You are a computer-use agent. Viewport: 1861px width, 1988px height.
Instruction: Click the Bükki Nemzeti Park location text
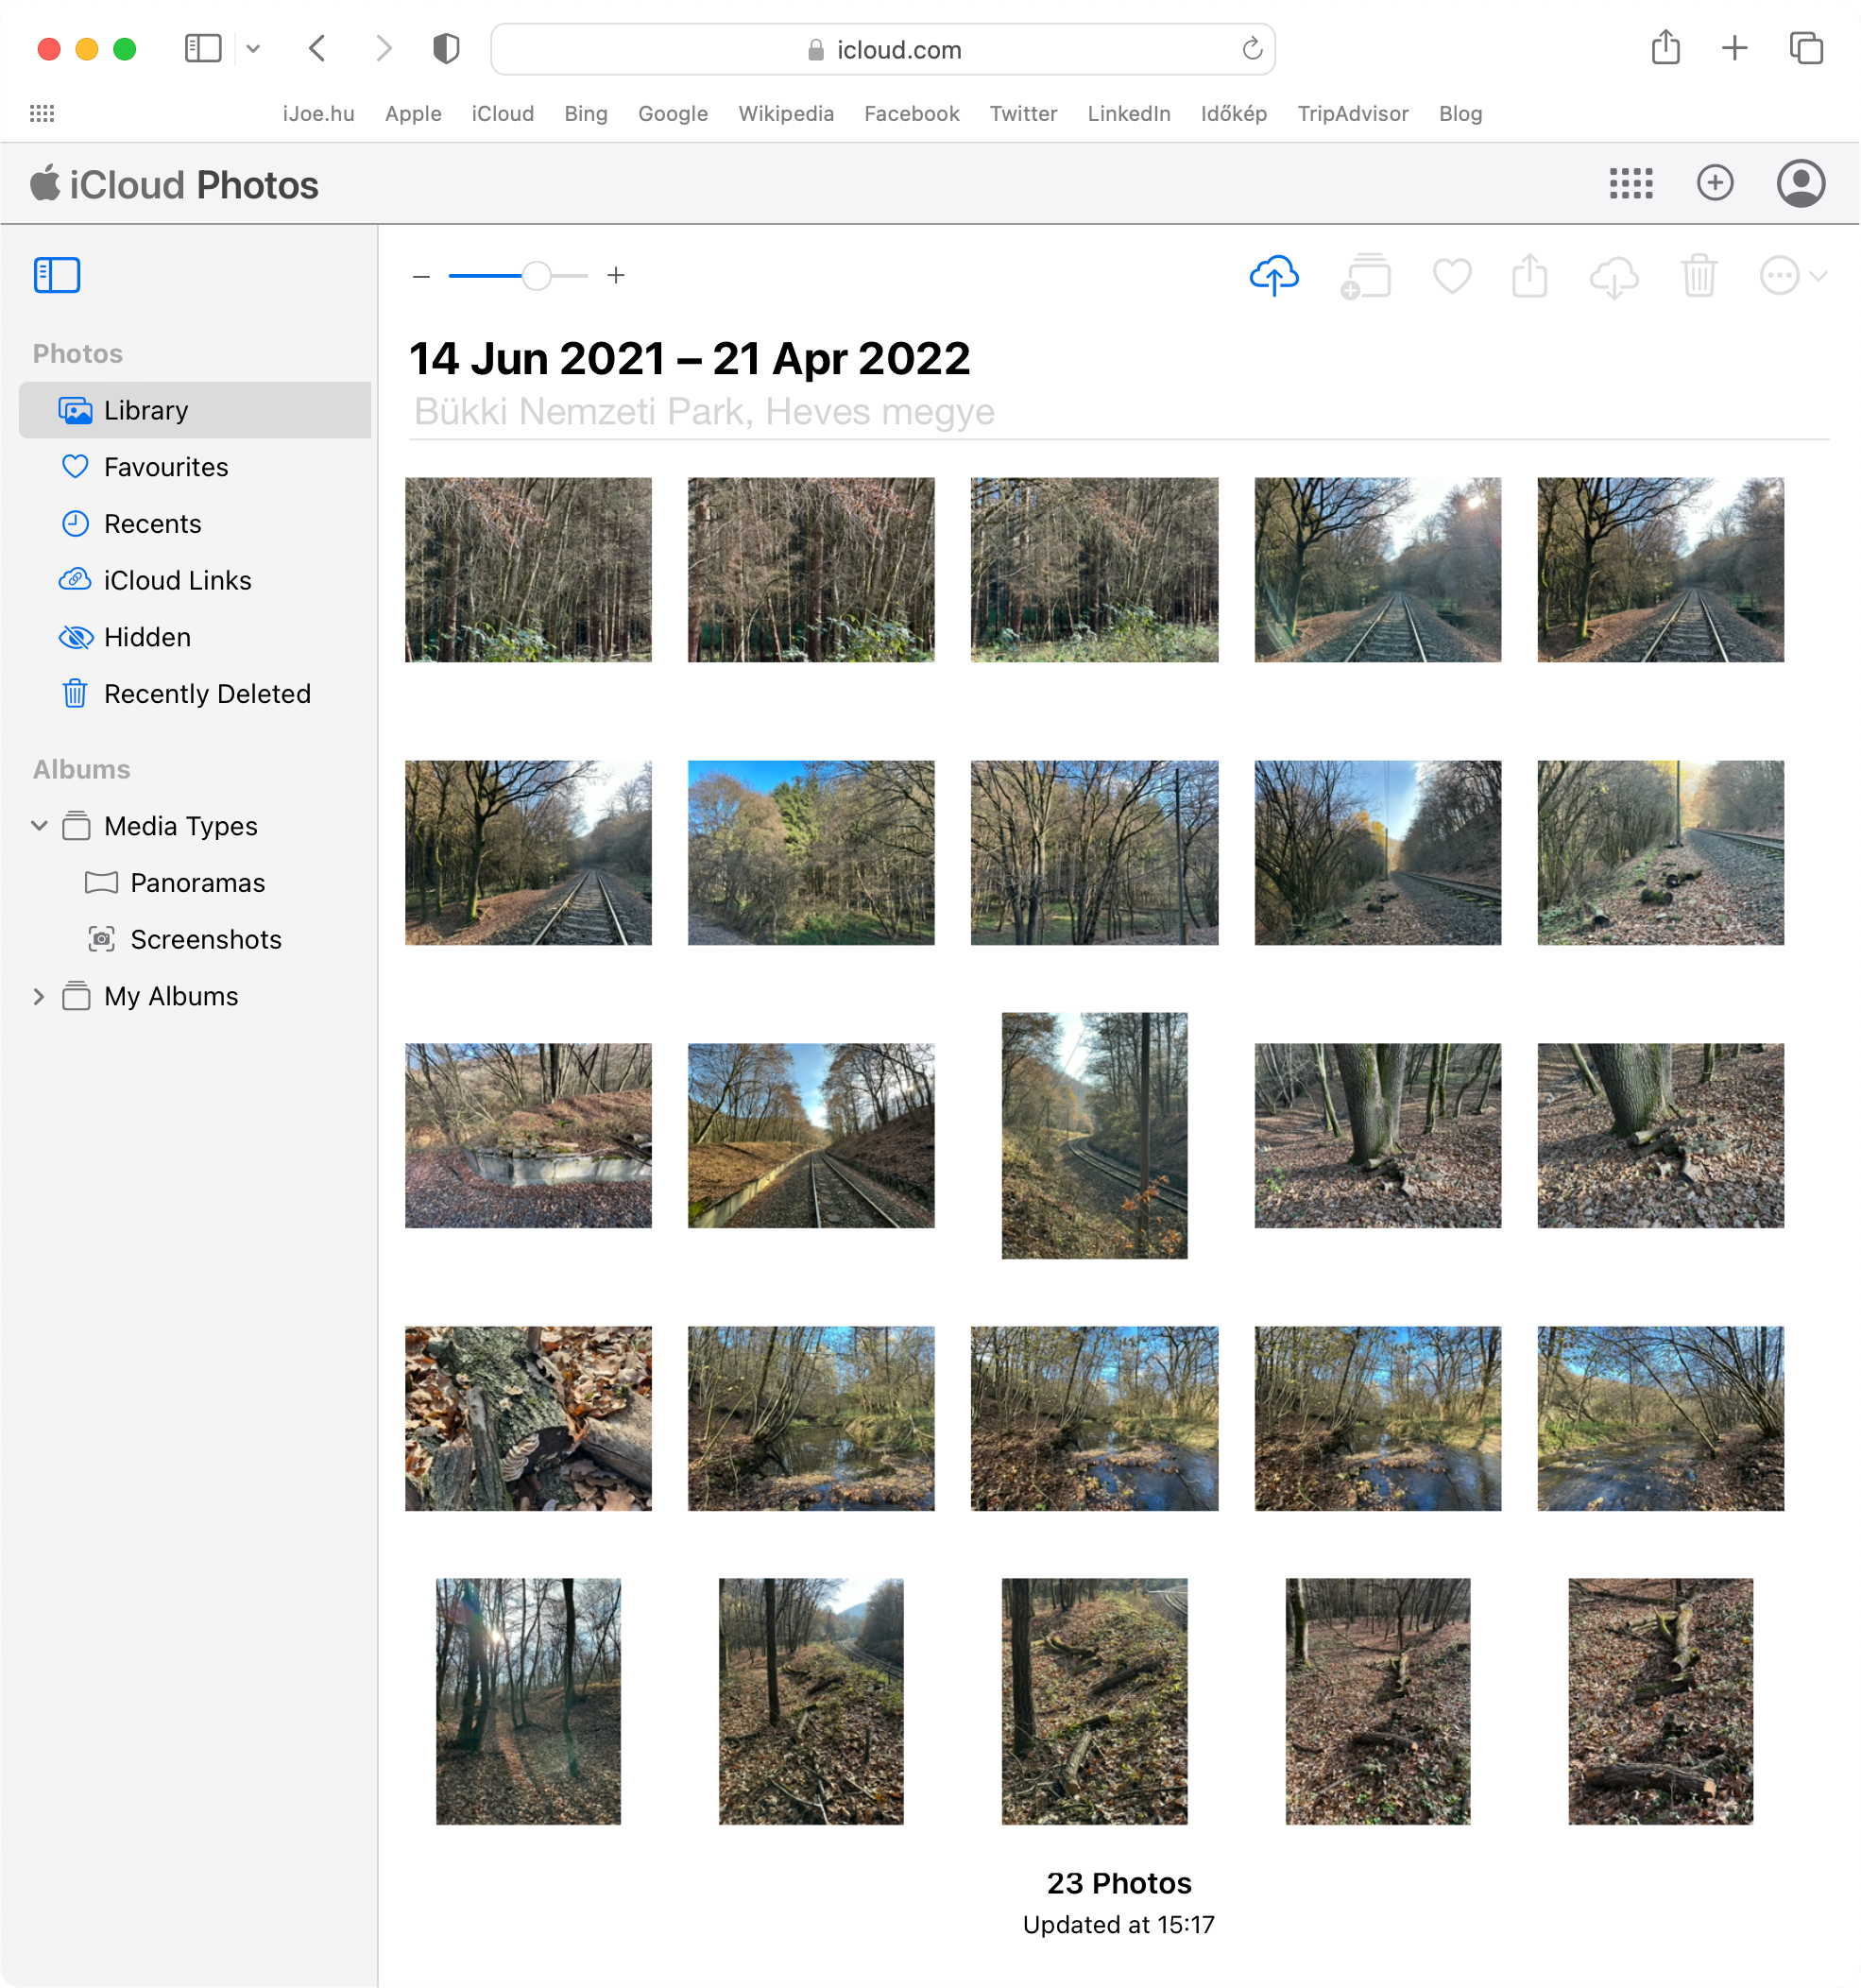[704, 412]
